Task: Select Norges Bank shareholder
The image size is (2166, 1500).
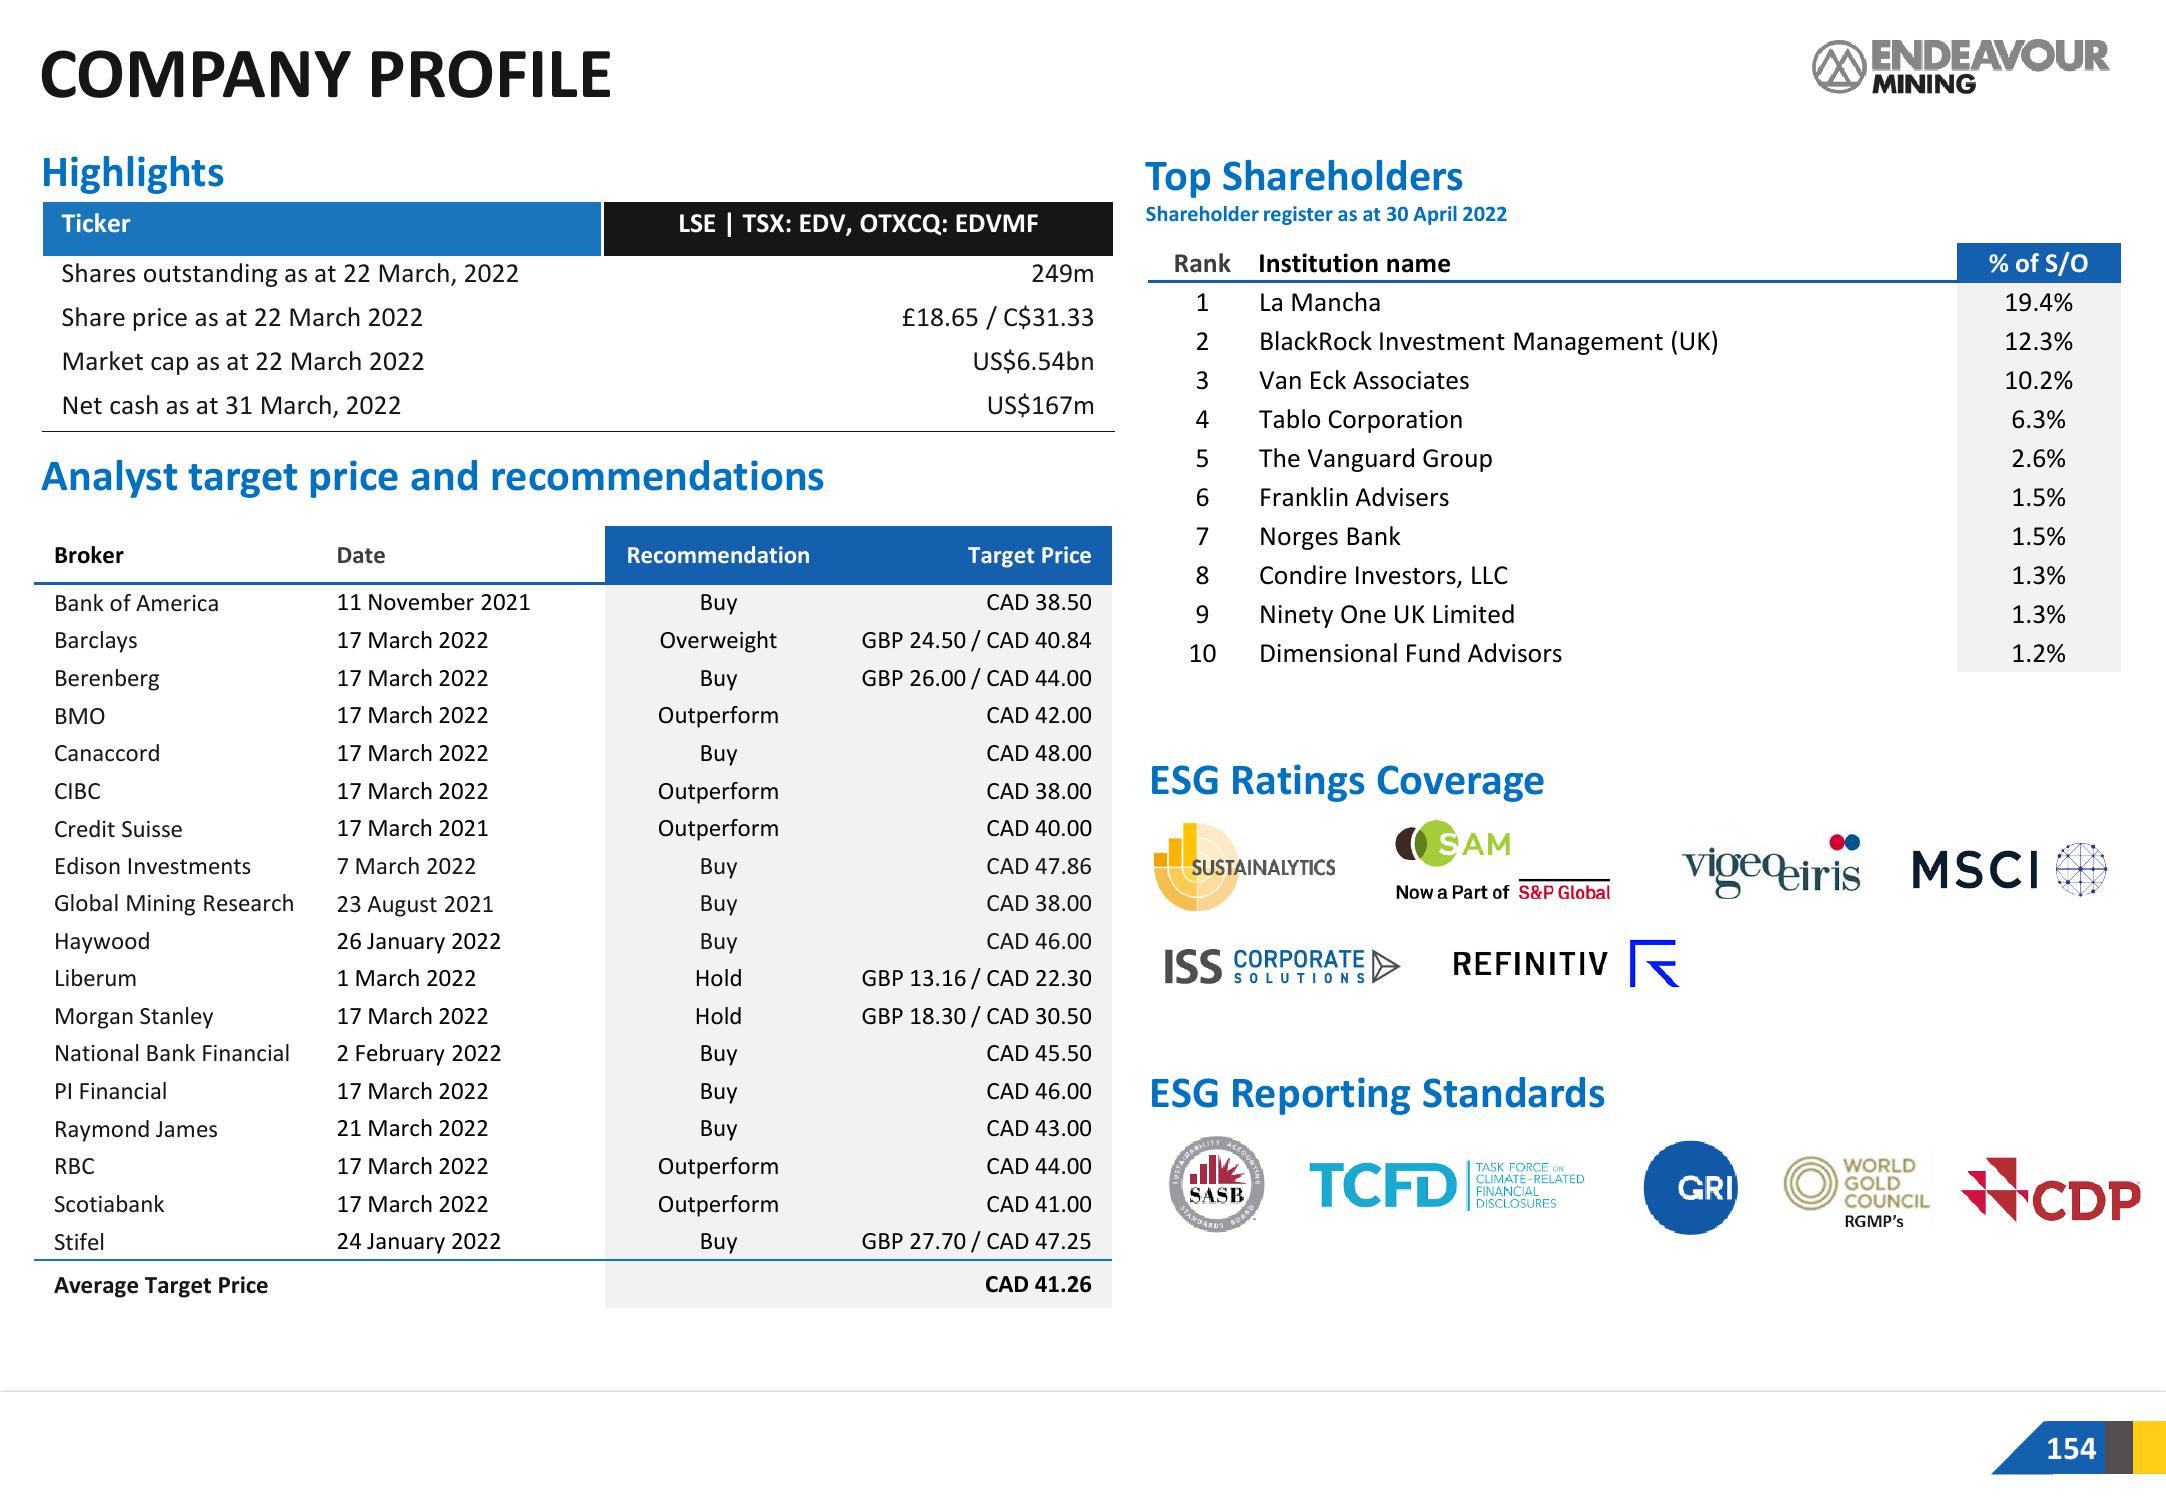Action: coord(1329,536)
